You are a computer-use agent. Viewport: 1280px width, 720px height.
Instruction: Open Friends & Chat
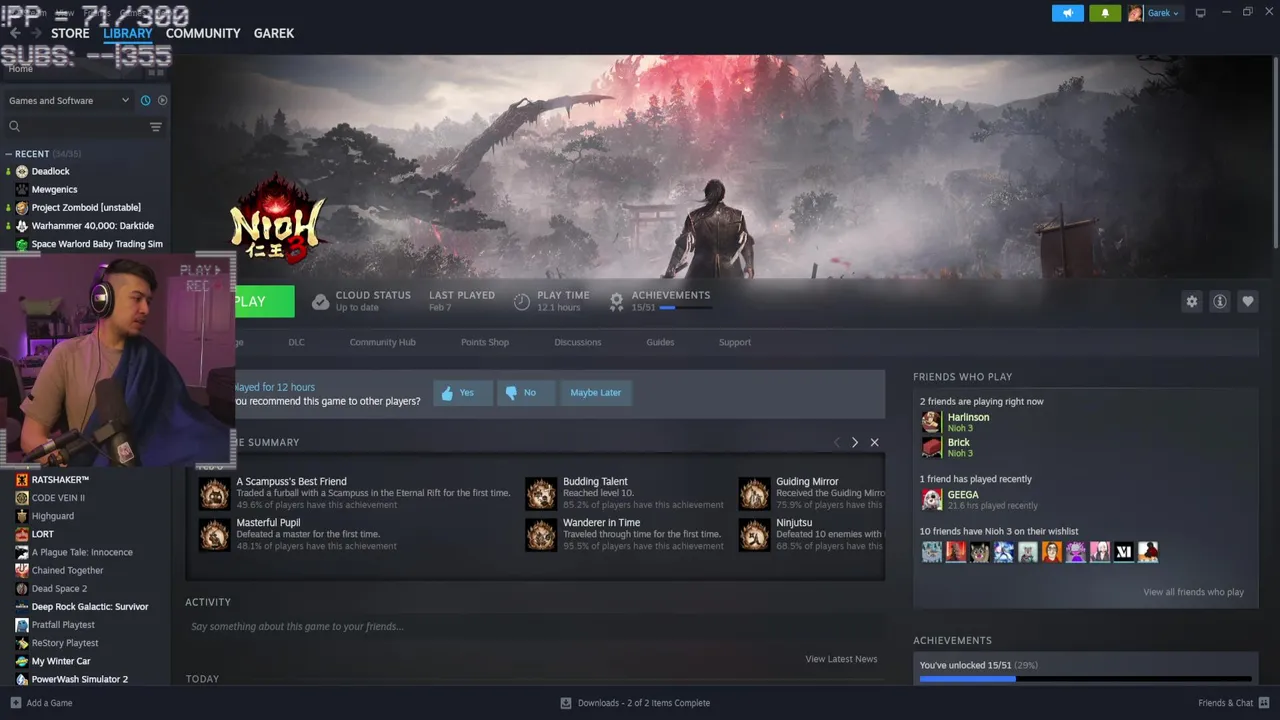[1233, 703]
